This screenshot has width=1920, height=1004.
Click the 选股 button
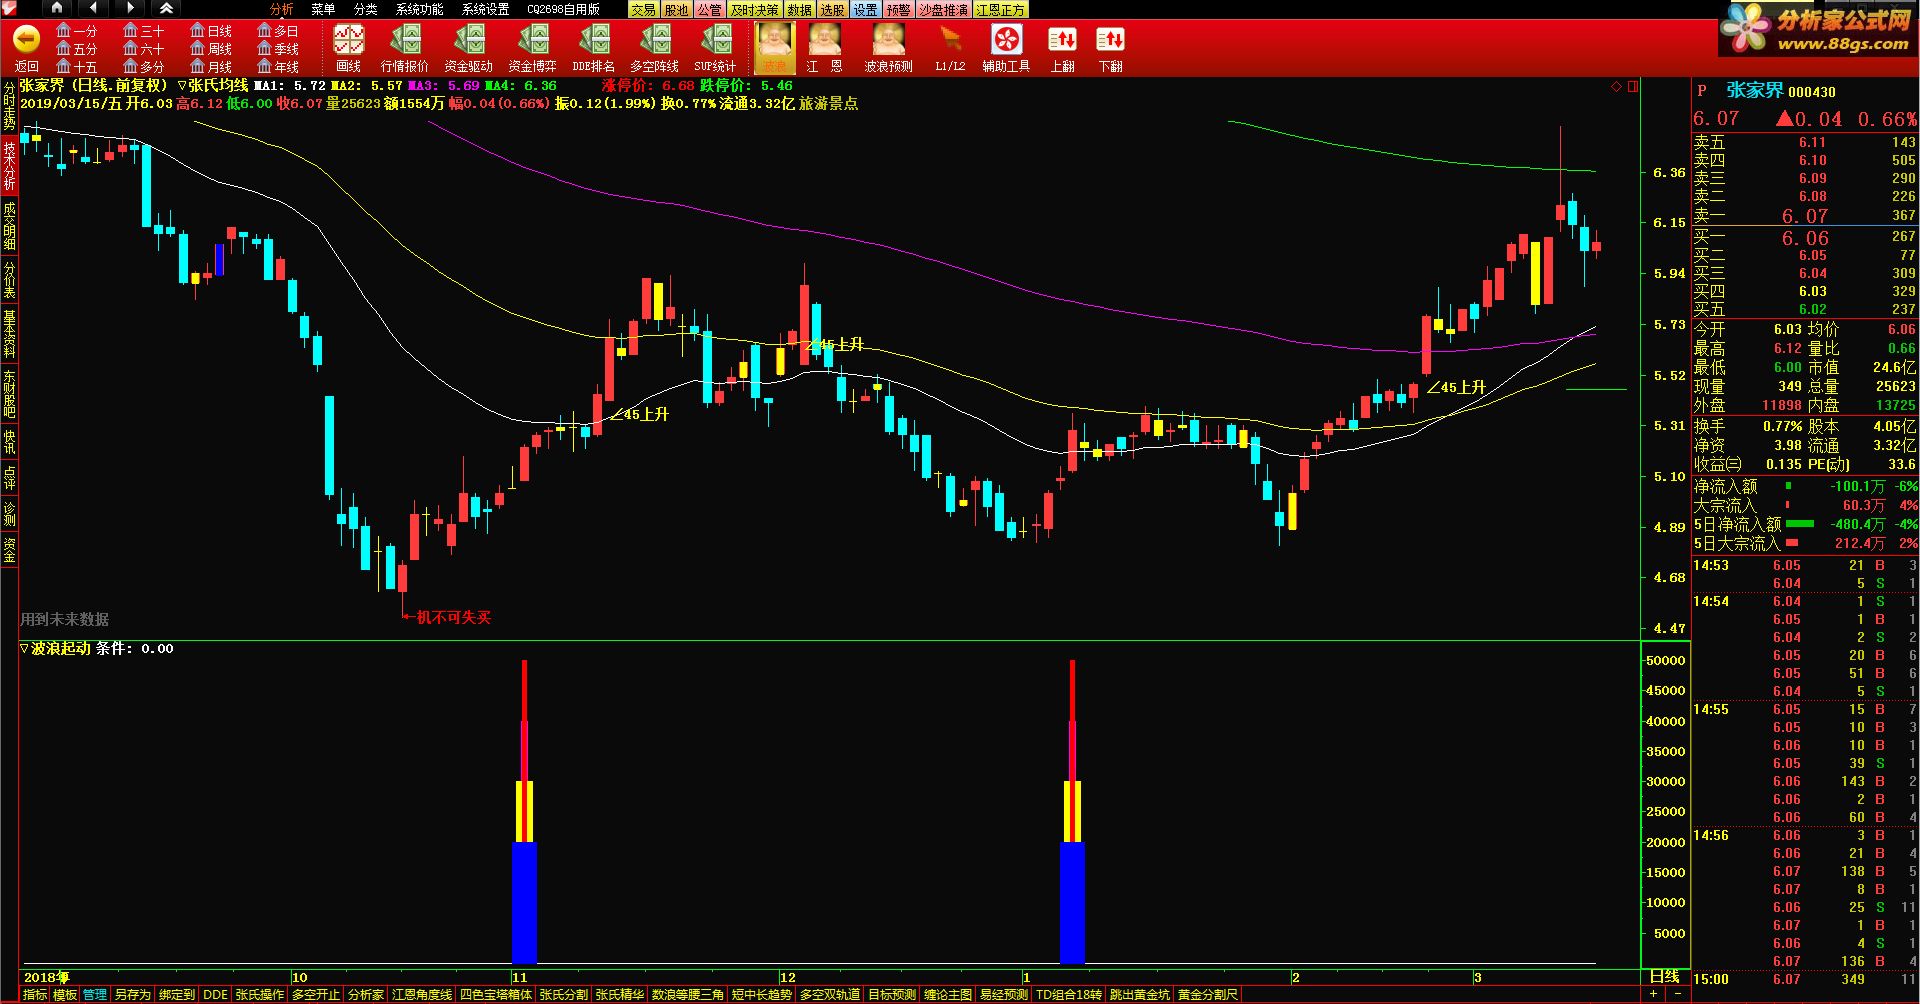832,9
